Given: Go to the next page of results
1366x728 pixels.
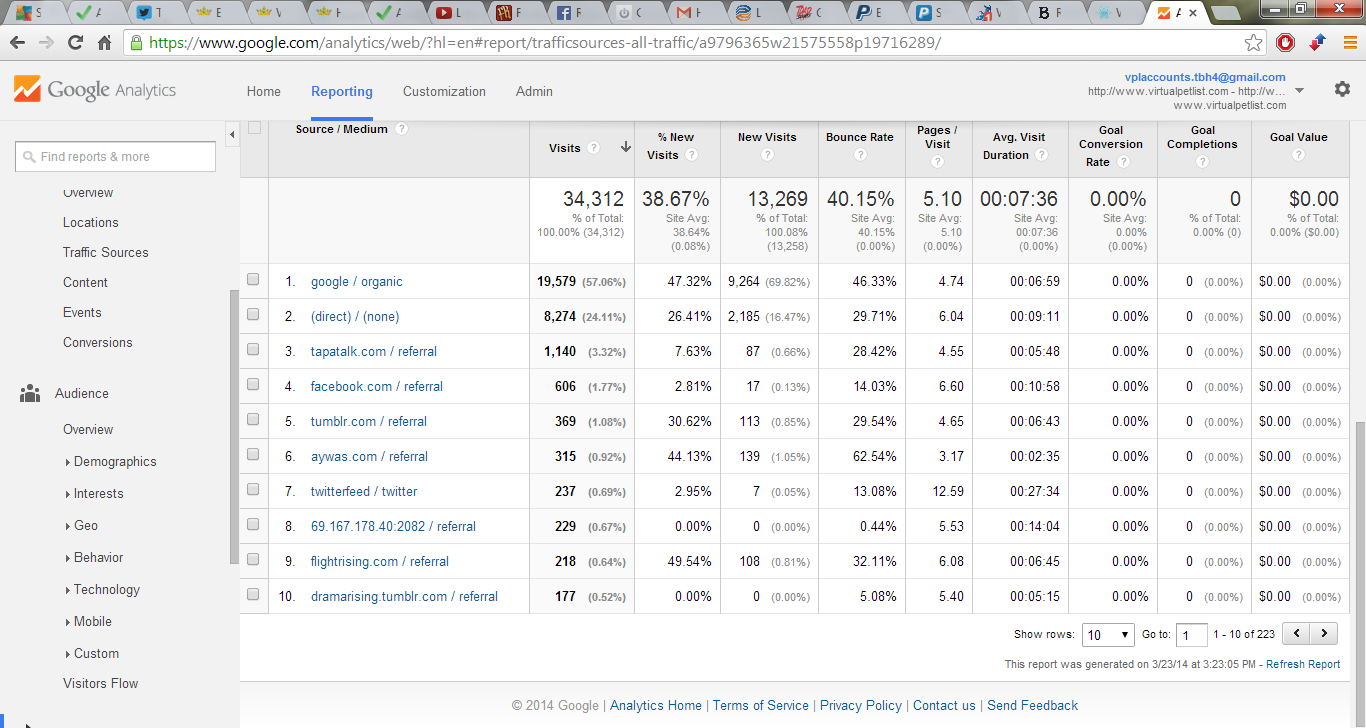Looking at the screenshot, I should point(1324,633).
